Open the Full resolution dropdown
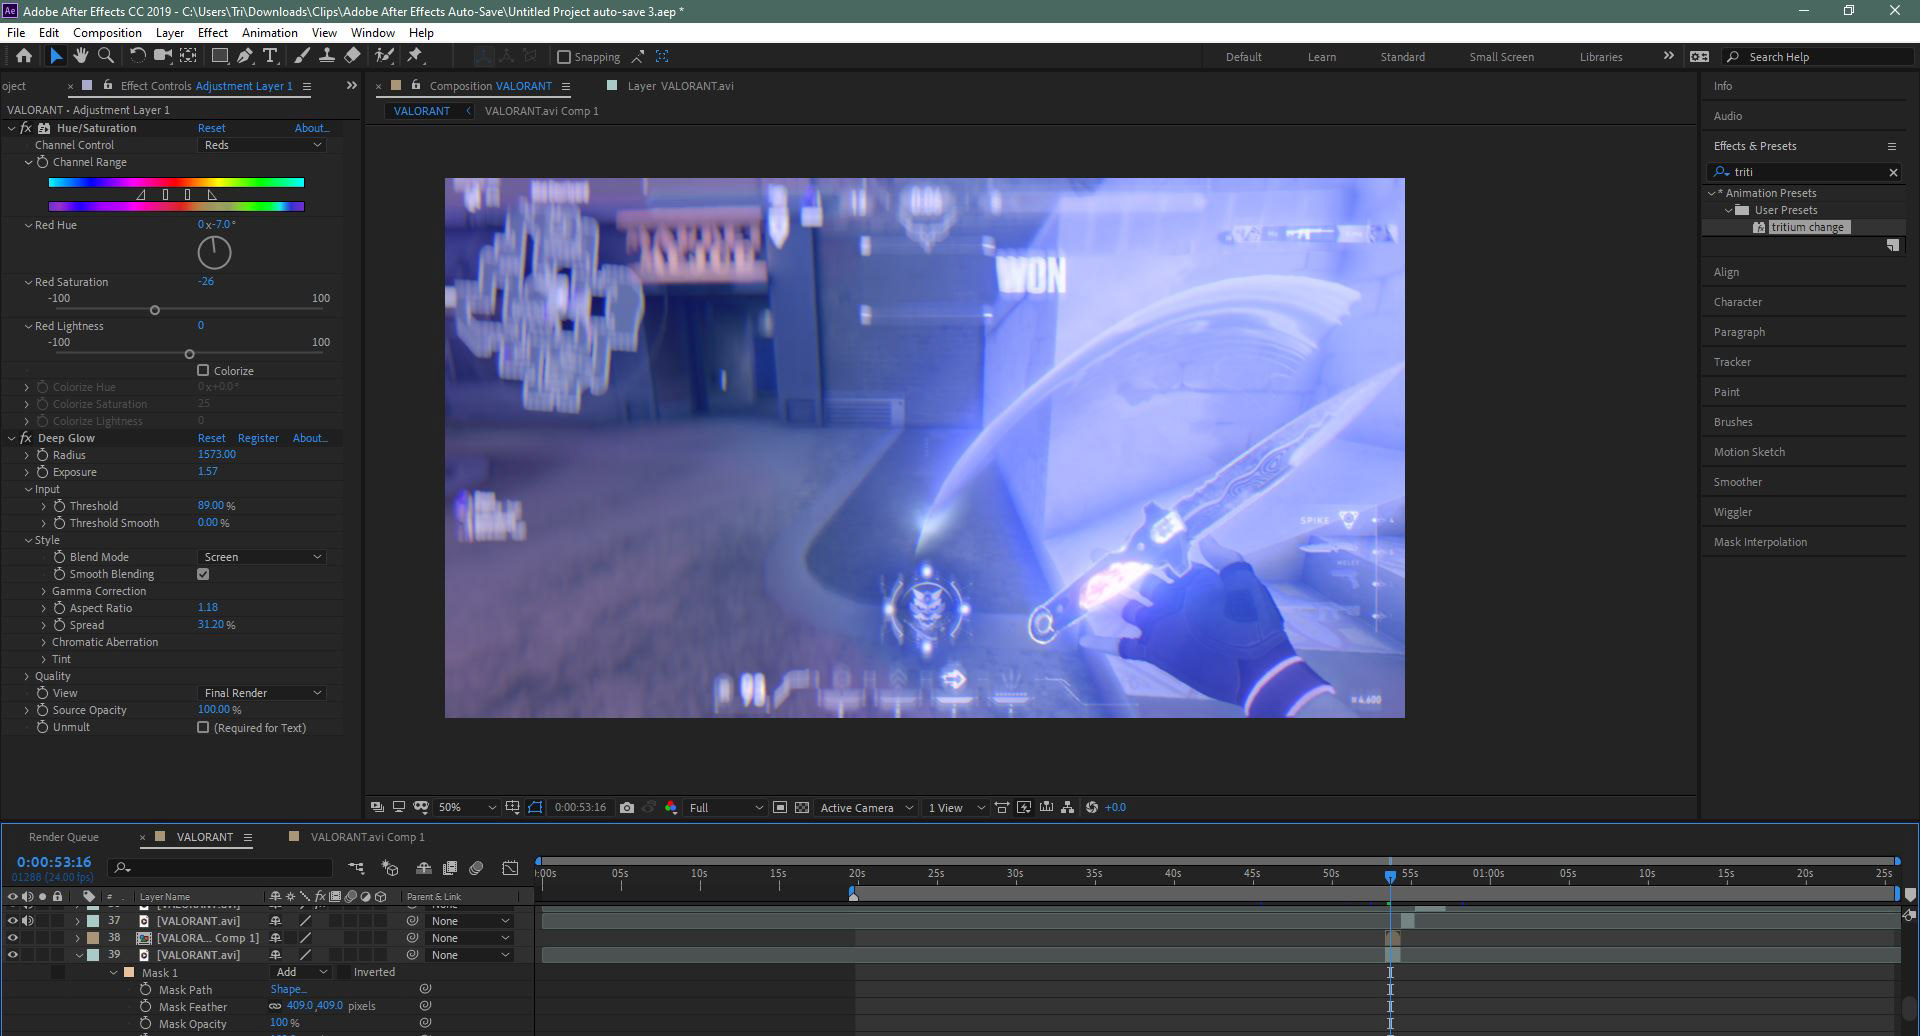This screenshot has height=1036, width=1920. tap(726, 808)
